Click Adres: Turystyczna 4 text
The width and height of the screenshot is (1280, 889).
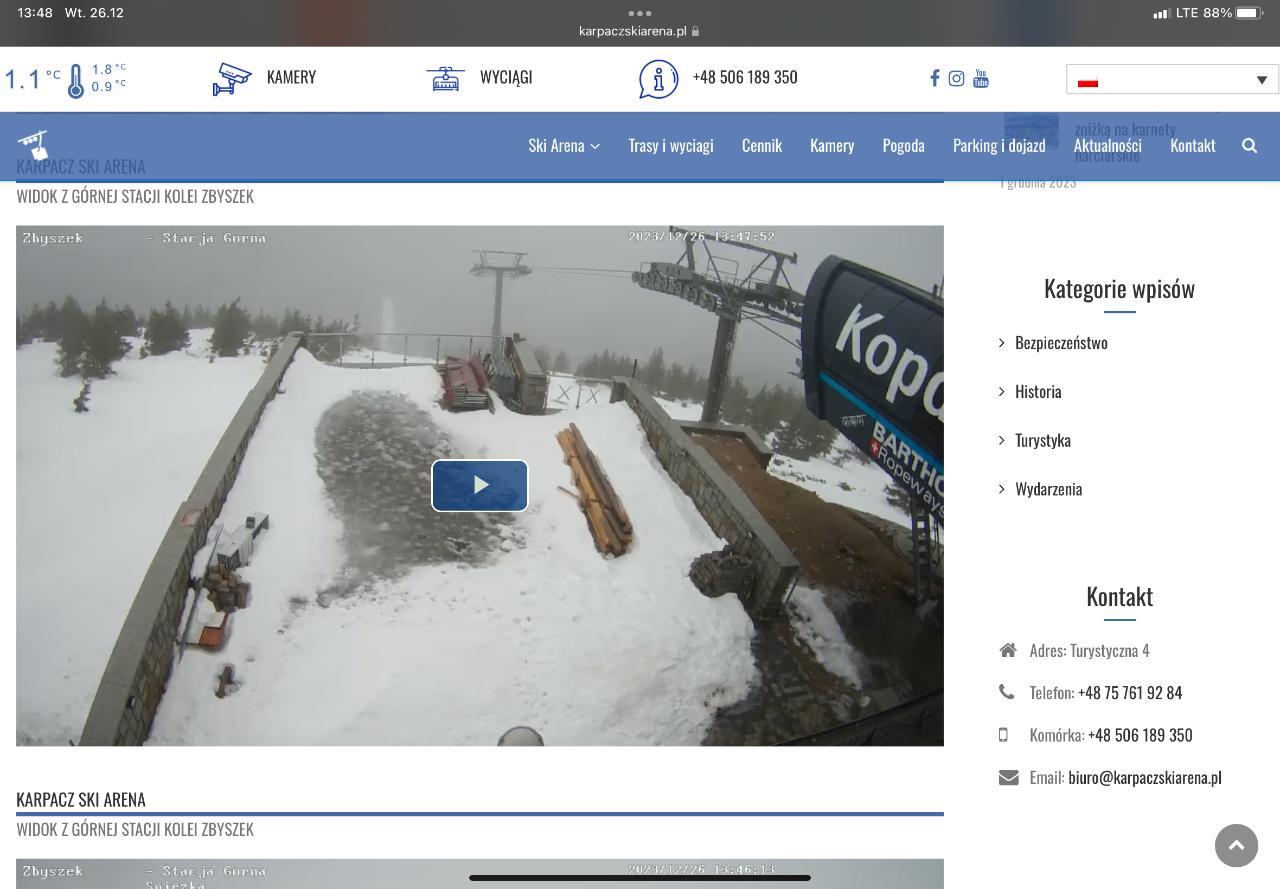[x=1090, y=651]
